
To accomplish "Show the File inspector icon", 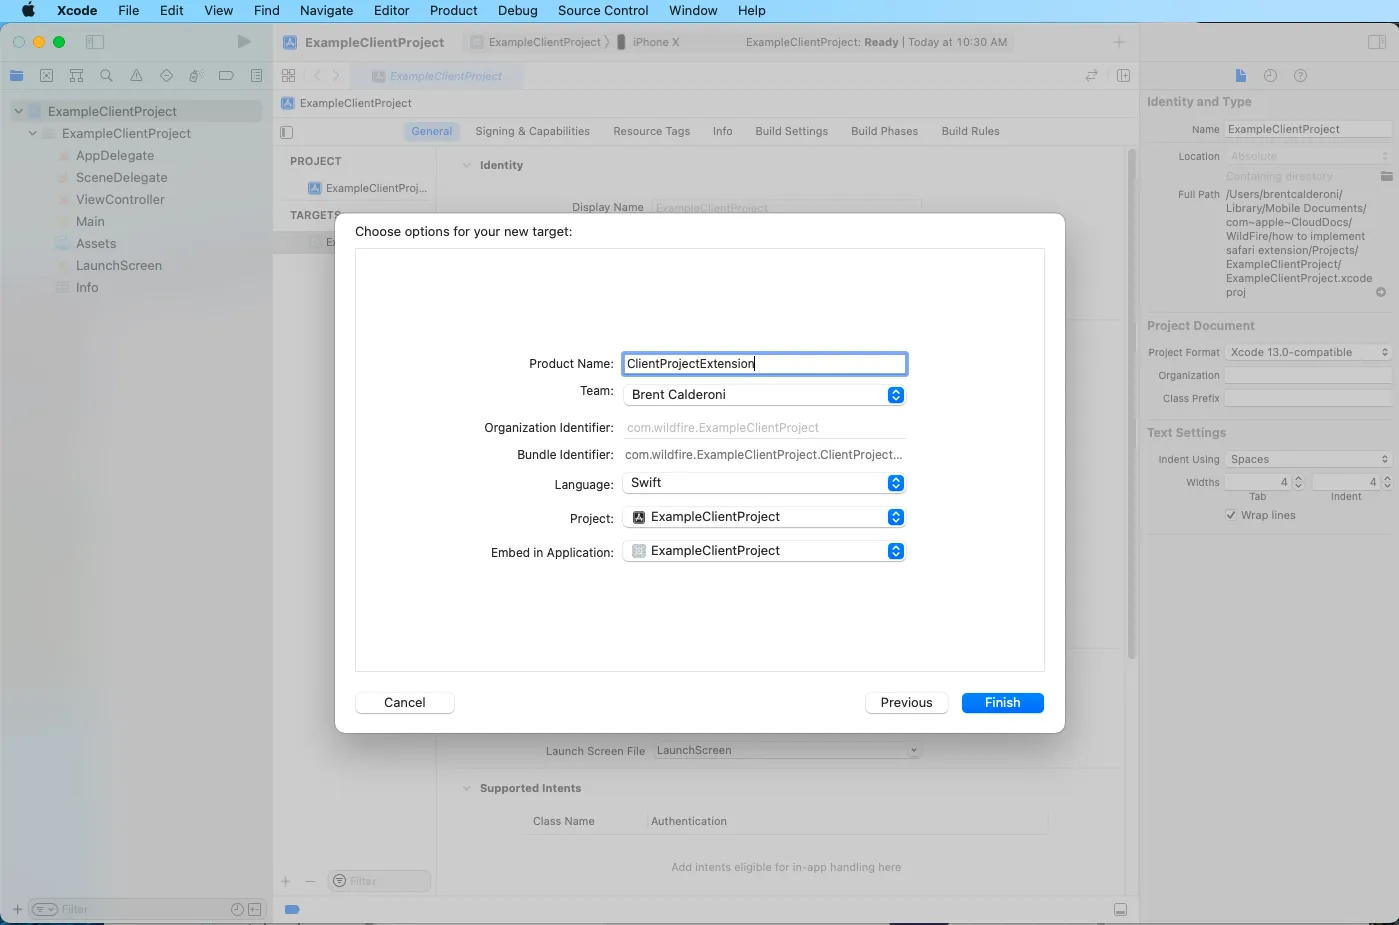I will click(x=1240, y=76).
